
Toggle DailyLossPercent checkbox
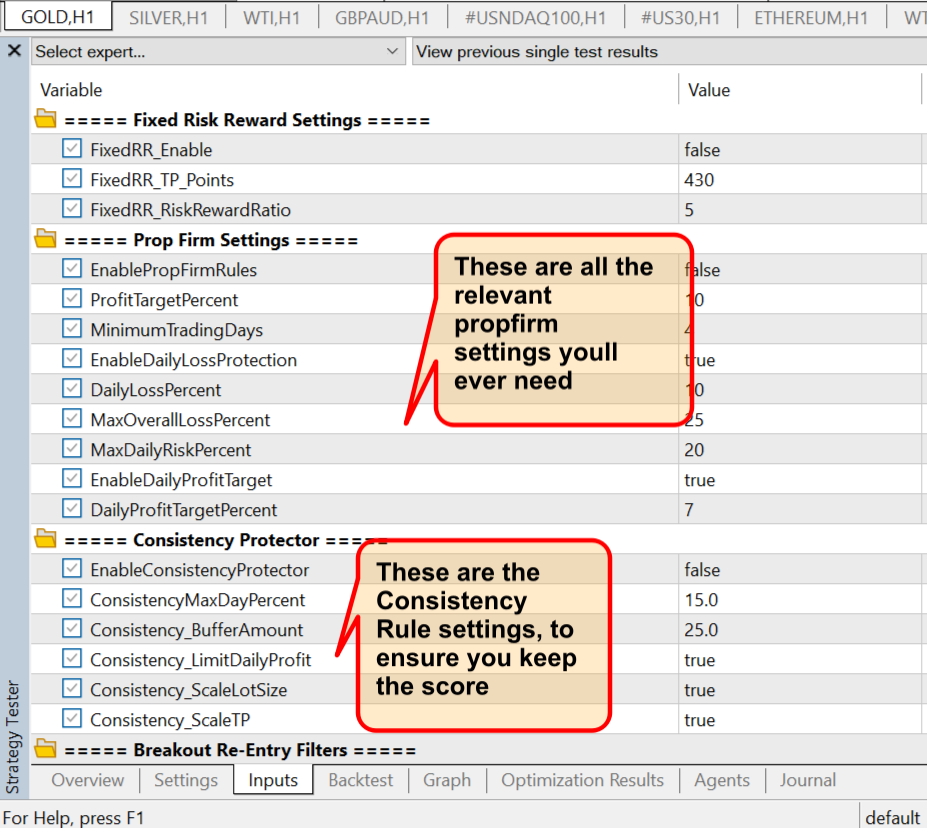pyautogui.click(x=72, y=389)
